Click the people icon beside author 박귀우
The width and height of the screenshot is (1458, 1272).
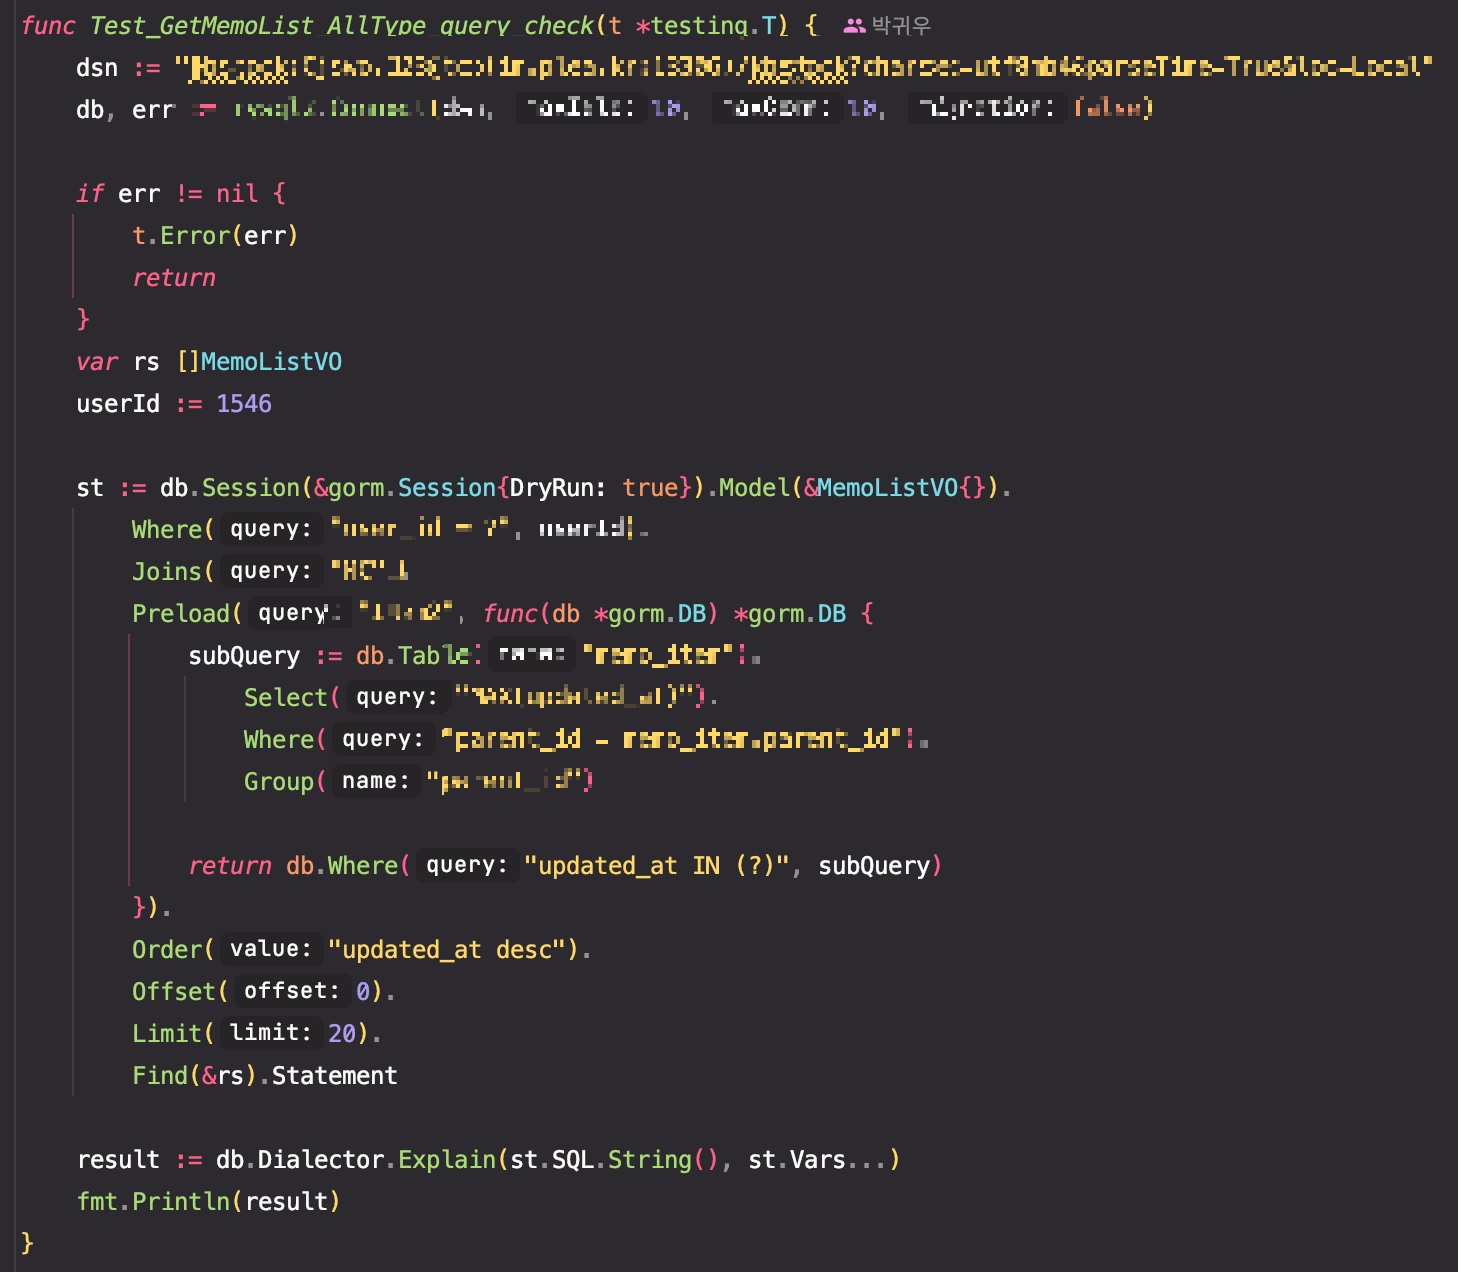pos(854,26)
